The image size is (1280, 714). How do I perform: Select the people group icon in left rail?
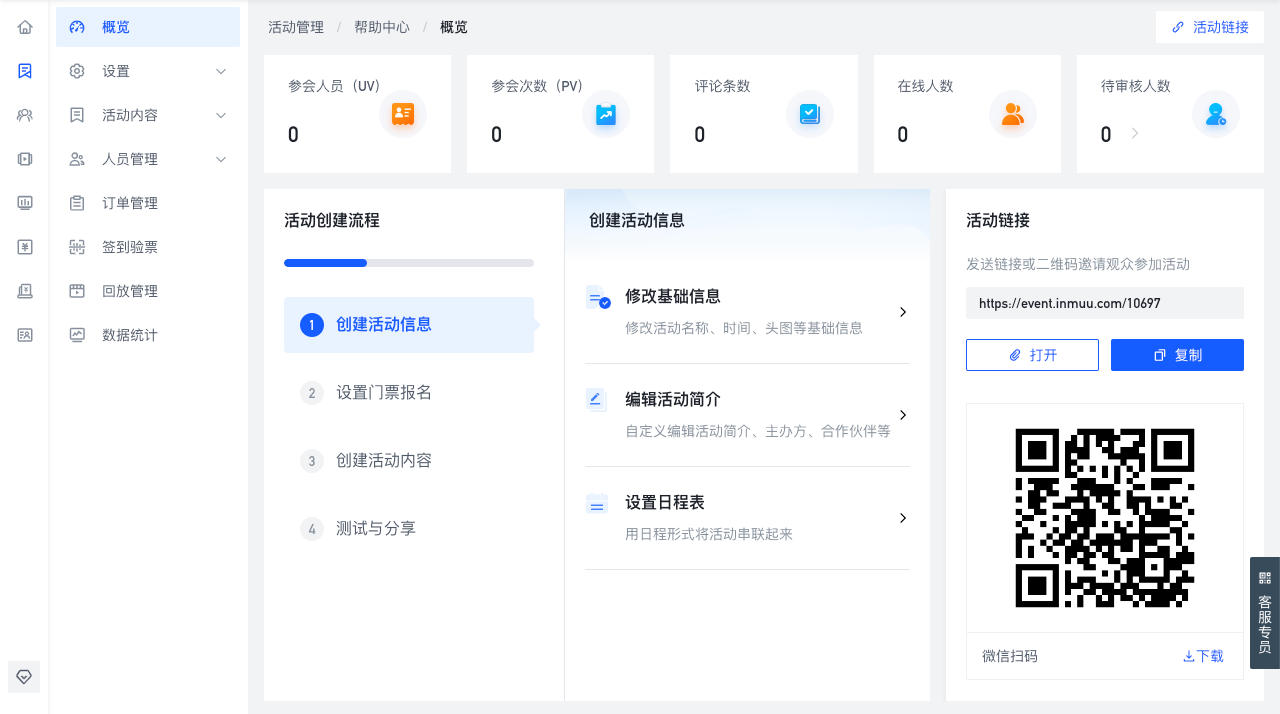[25, 115]
